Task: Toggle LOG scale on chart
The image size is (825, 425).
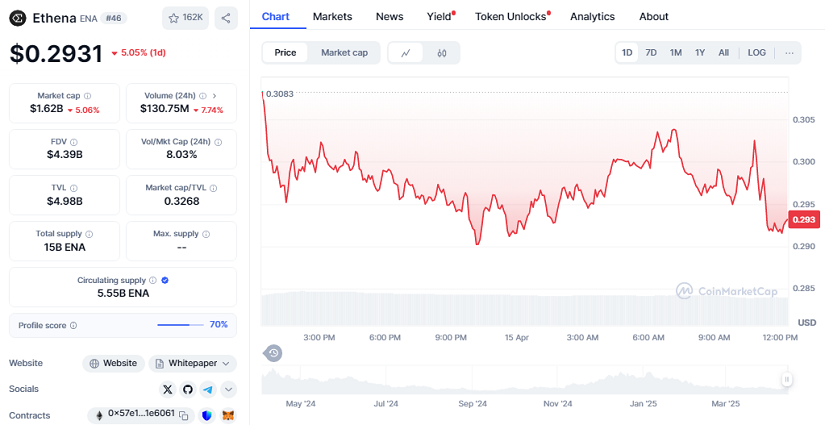Action: 757,53
